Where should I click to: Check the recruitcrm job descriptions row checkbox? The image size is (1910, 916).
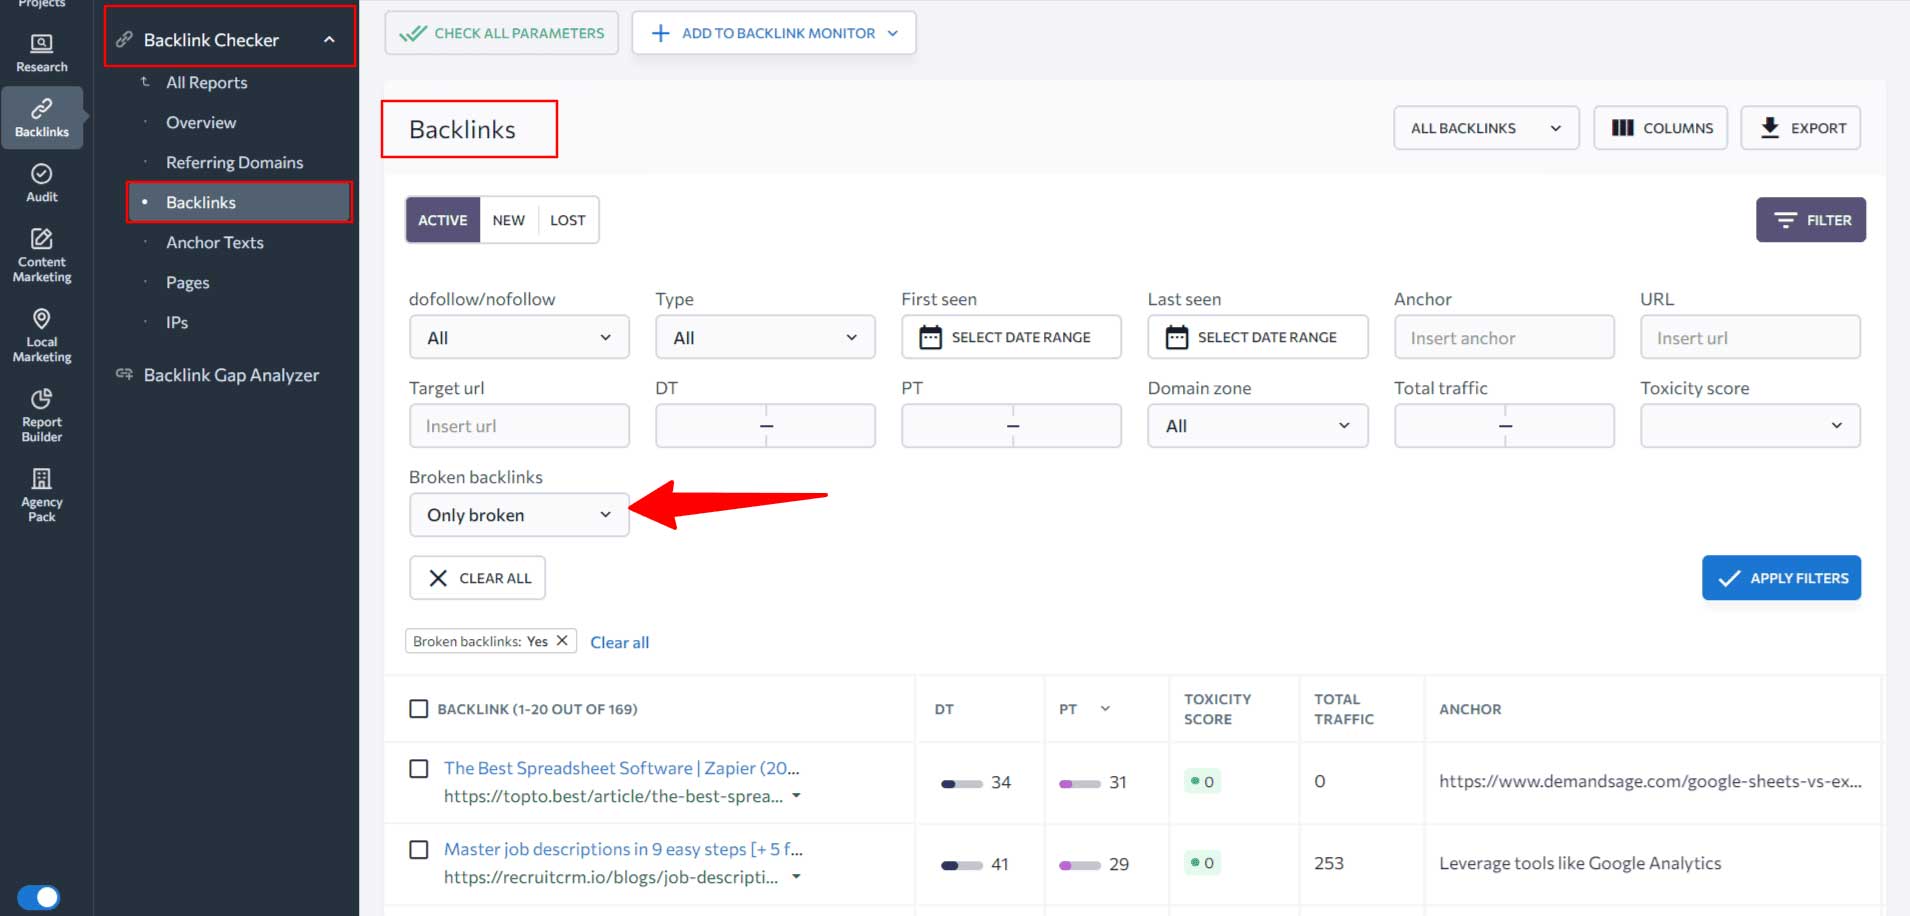(419, 849)
